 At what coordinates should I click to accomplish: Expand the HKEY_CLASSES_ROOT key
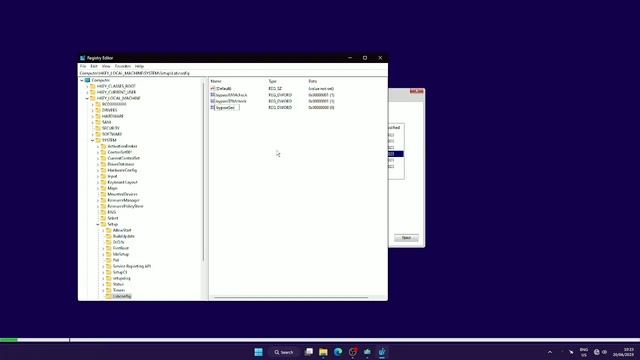click(x=87, y=87)
